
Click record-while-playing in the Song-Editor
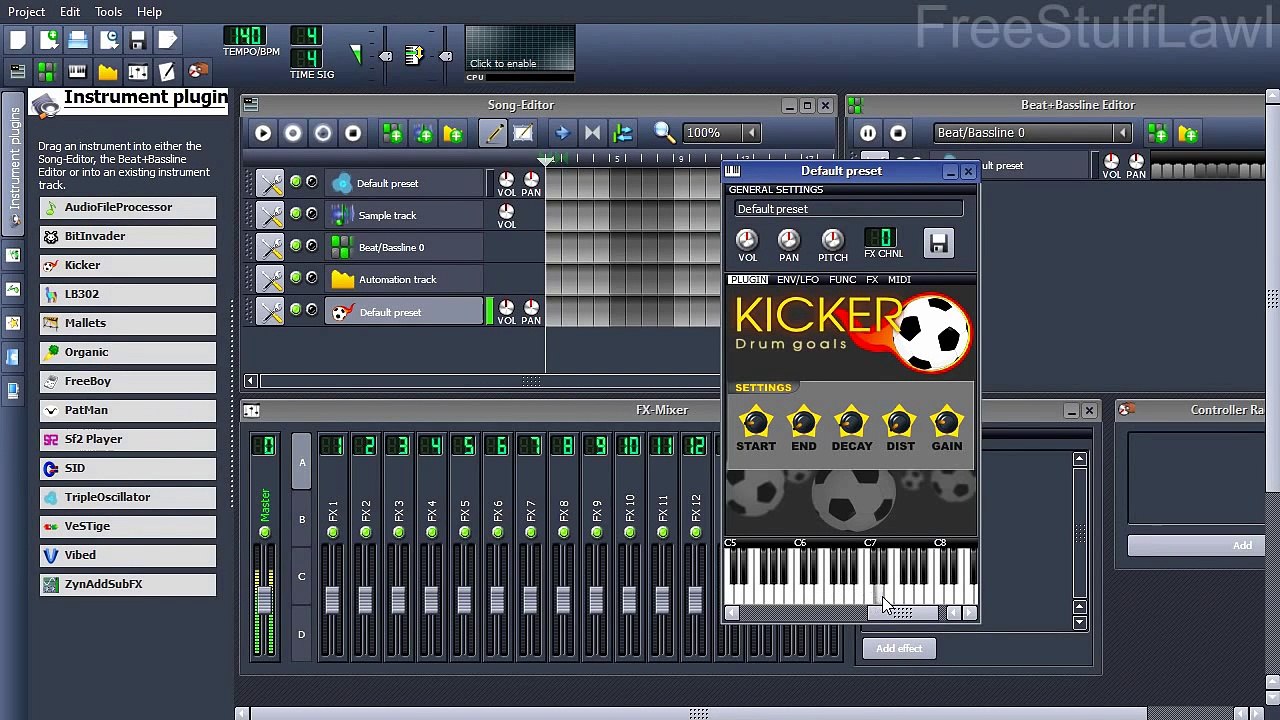(x=323, y=133)
